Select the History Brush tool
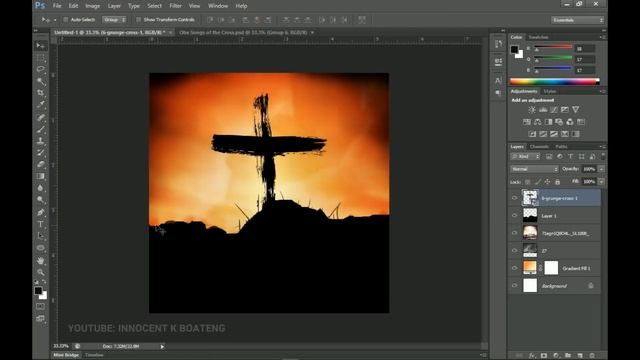640x360 pixels. pyautogui.click(x=40, y=153)
